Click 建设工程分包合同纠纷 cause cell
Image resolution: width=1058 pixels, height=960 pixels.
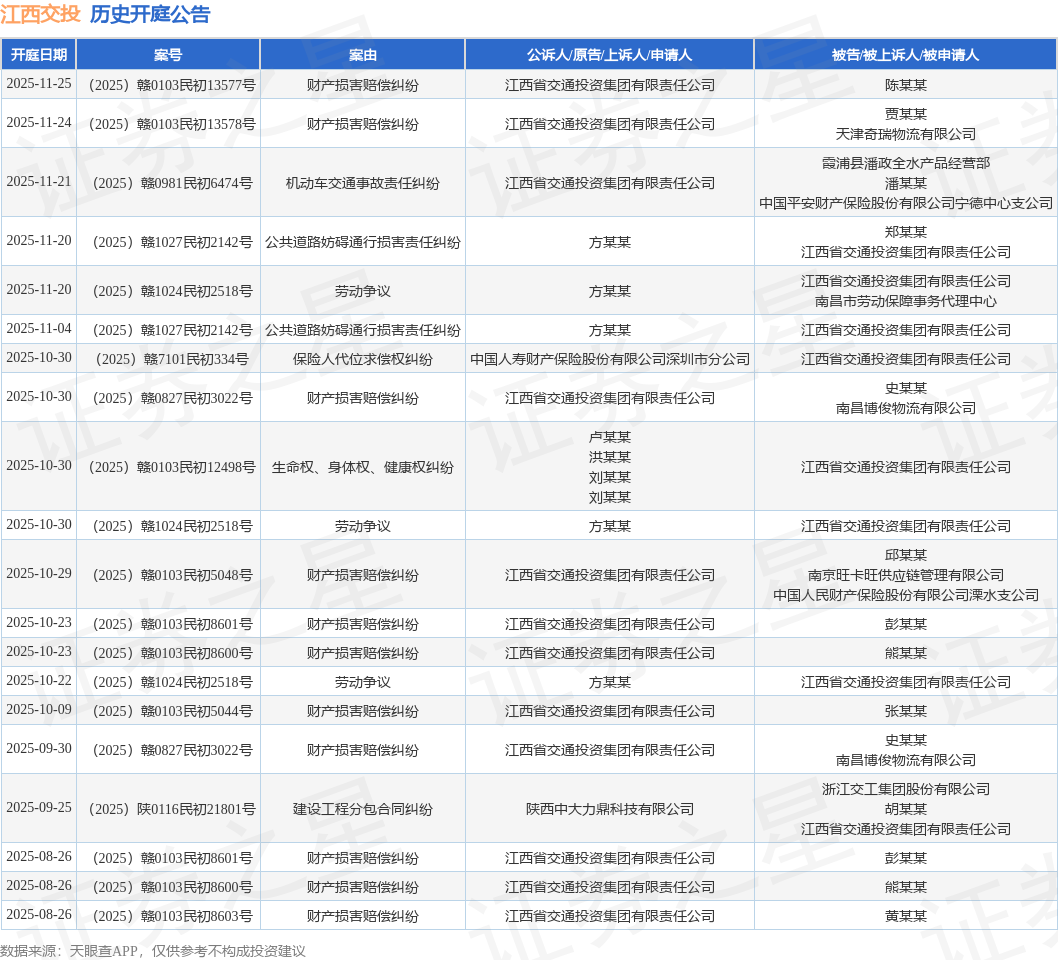click(362, 809)
